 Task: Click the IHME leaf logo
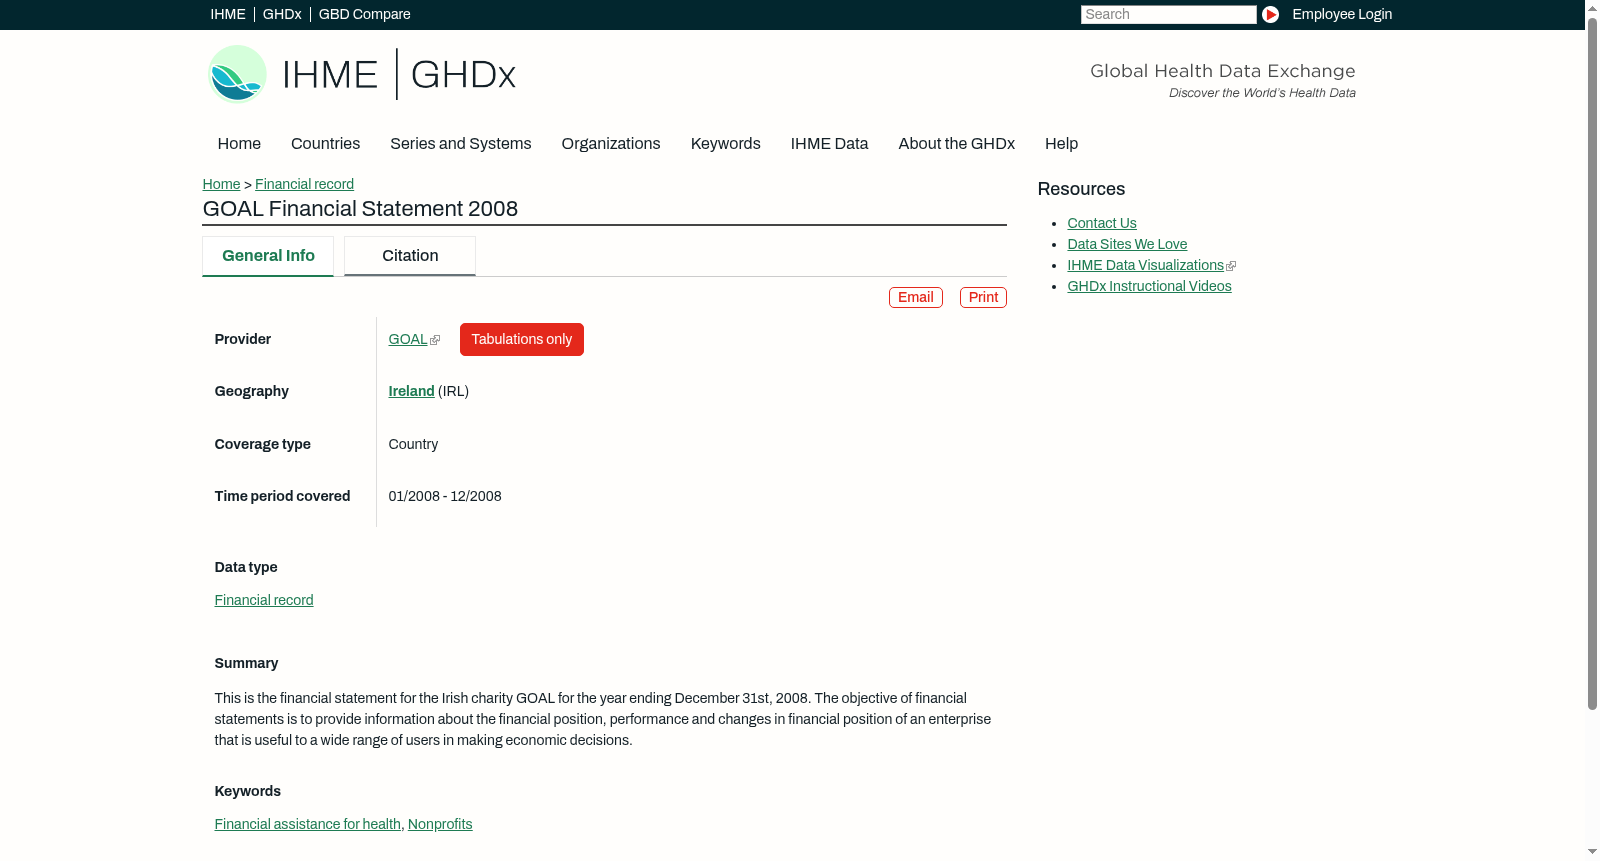tap(237, 74)
